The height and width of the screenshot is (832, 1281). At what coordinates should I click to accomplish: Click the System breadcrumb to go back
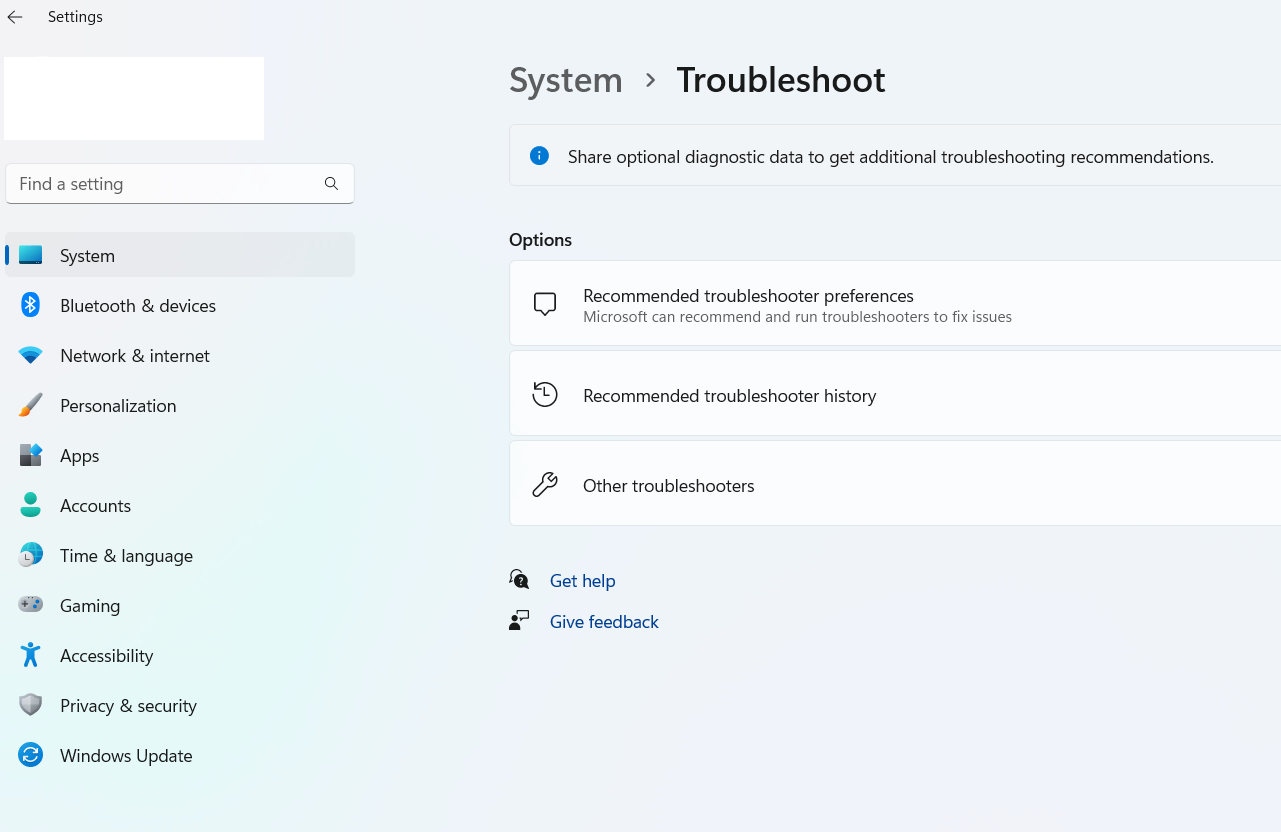coord(565,80)
